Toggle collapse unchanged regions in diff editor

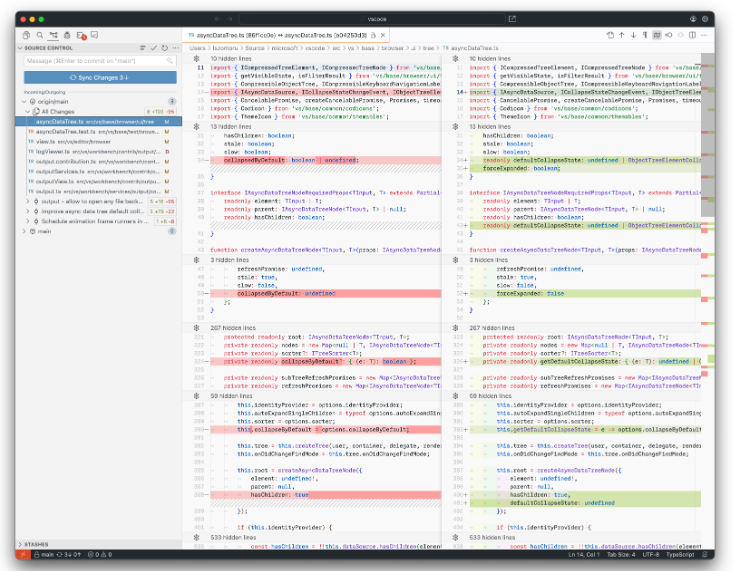(x=657, y=34)
